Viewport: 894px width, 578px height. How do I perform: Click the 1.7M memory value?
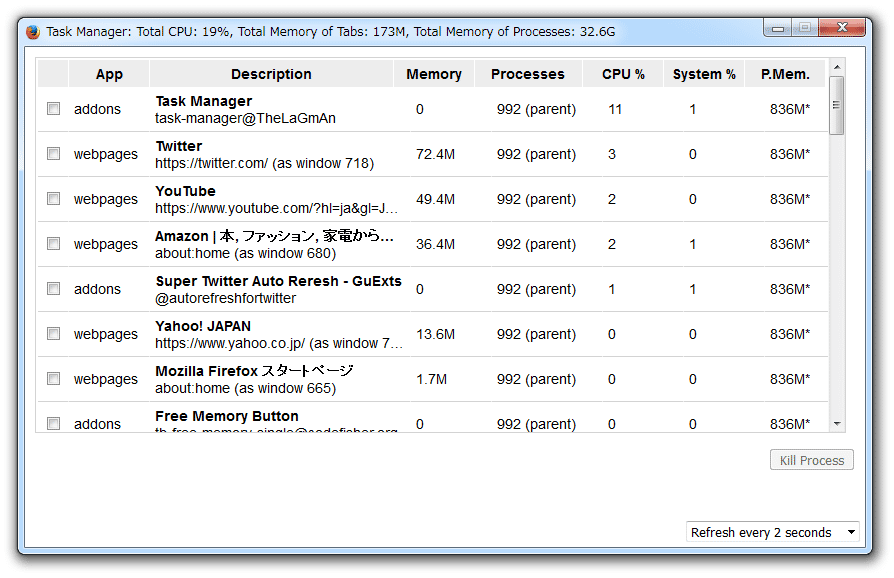click(x=432, y=379)
